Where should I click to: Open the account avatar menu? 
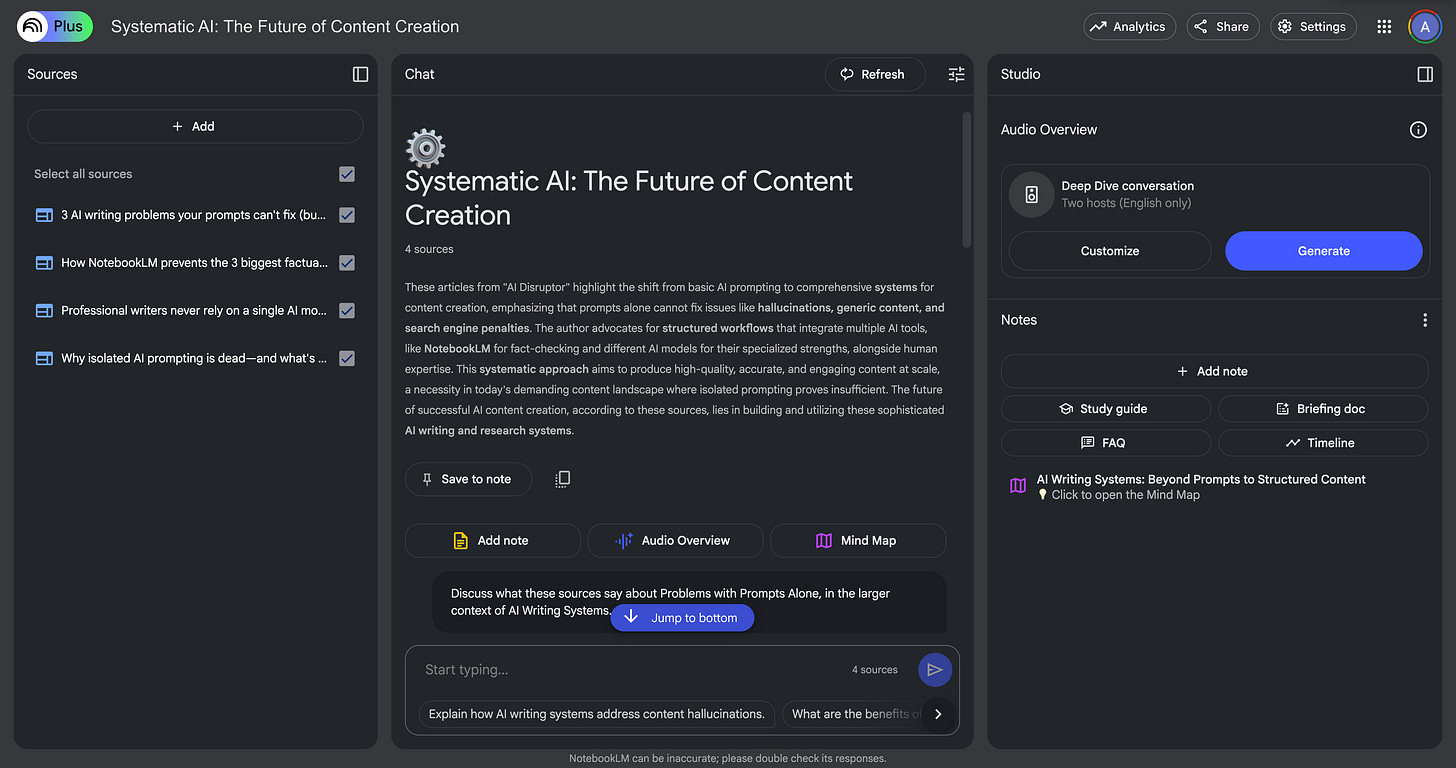point(1425,27)
